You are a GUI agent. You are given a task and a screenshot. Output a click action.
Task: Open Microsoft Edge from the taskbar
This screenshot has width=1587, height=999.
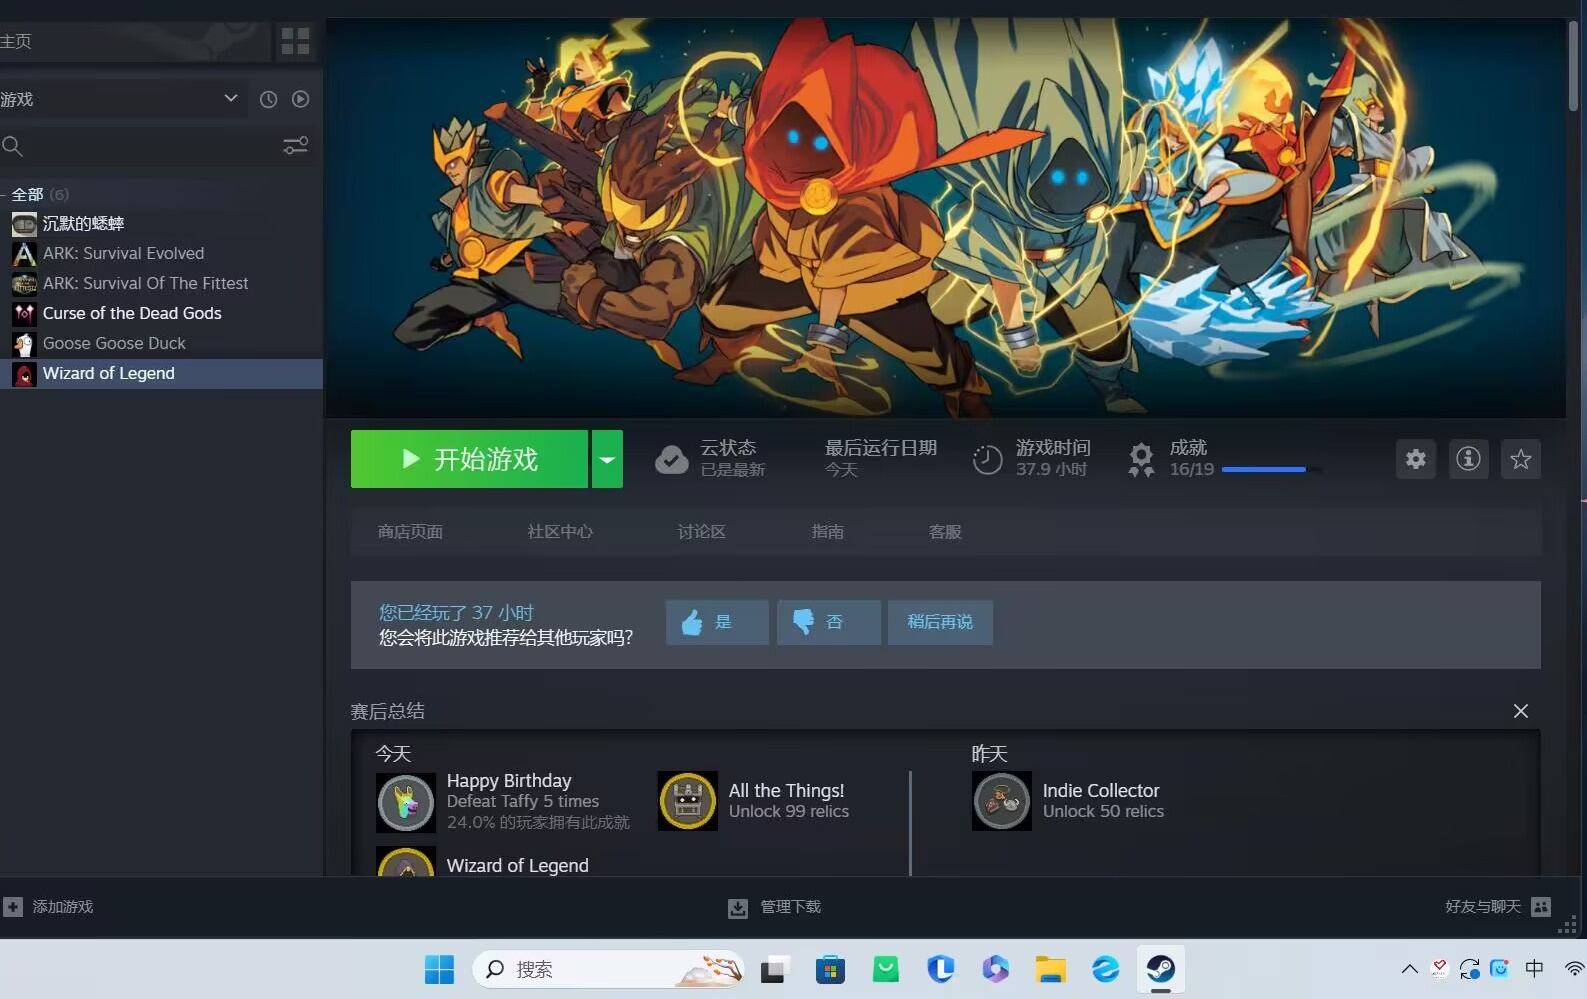(1105, 969)
